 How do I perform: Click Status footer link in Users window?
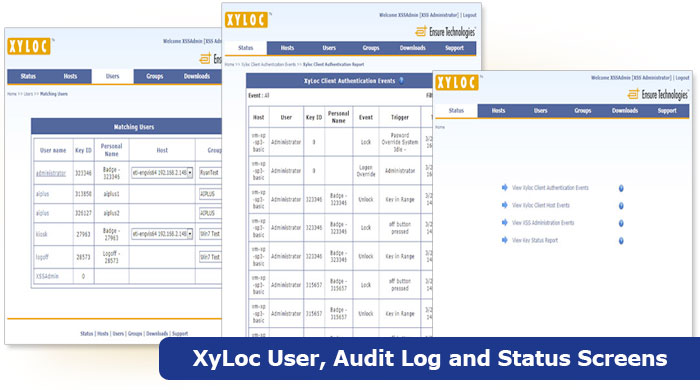87,333
